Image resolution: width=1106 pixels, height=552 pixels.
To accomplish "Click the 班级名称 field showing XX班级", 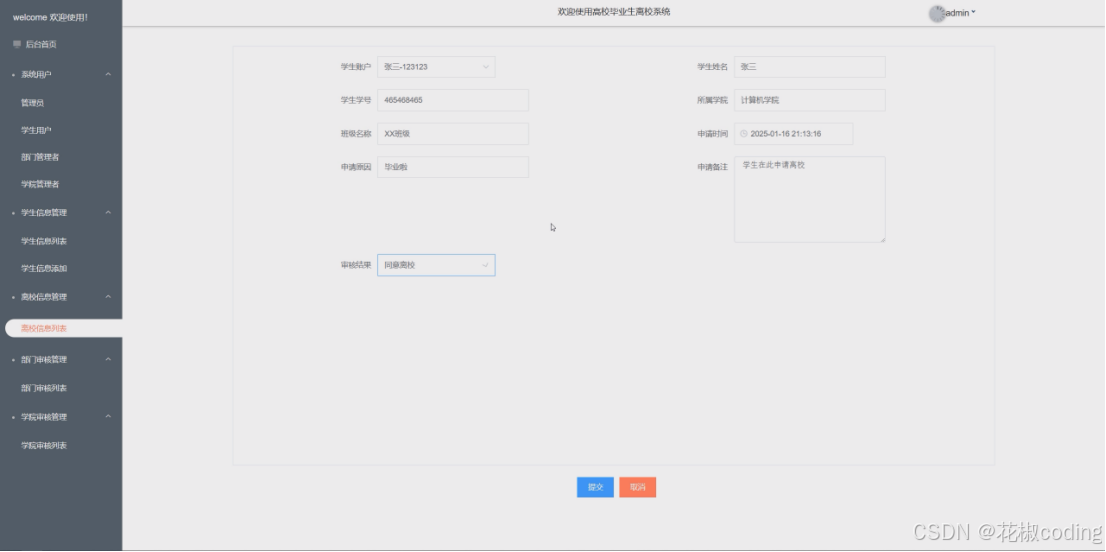I will click(x=453, y=134).
